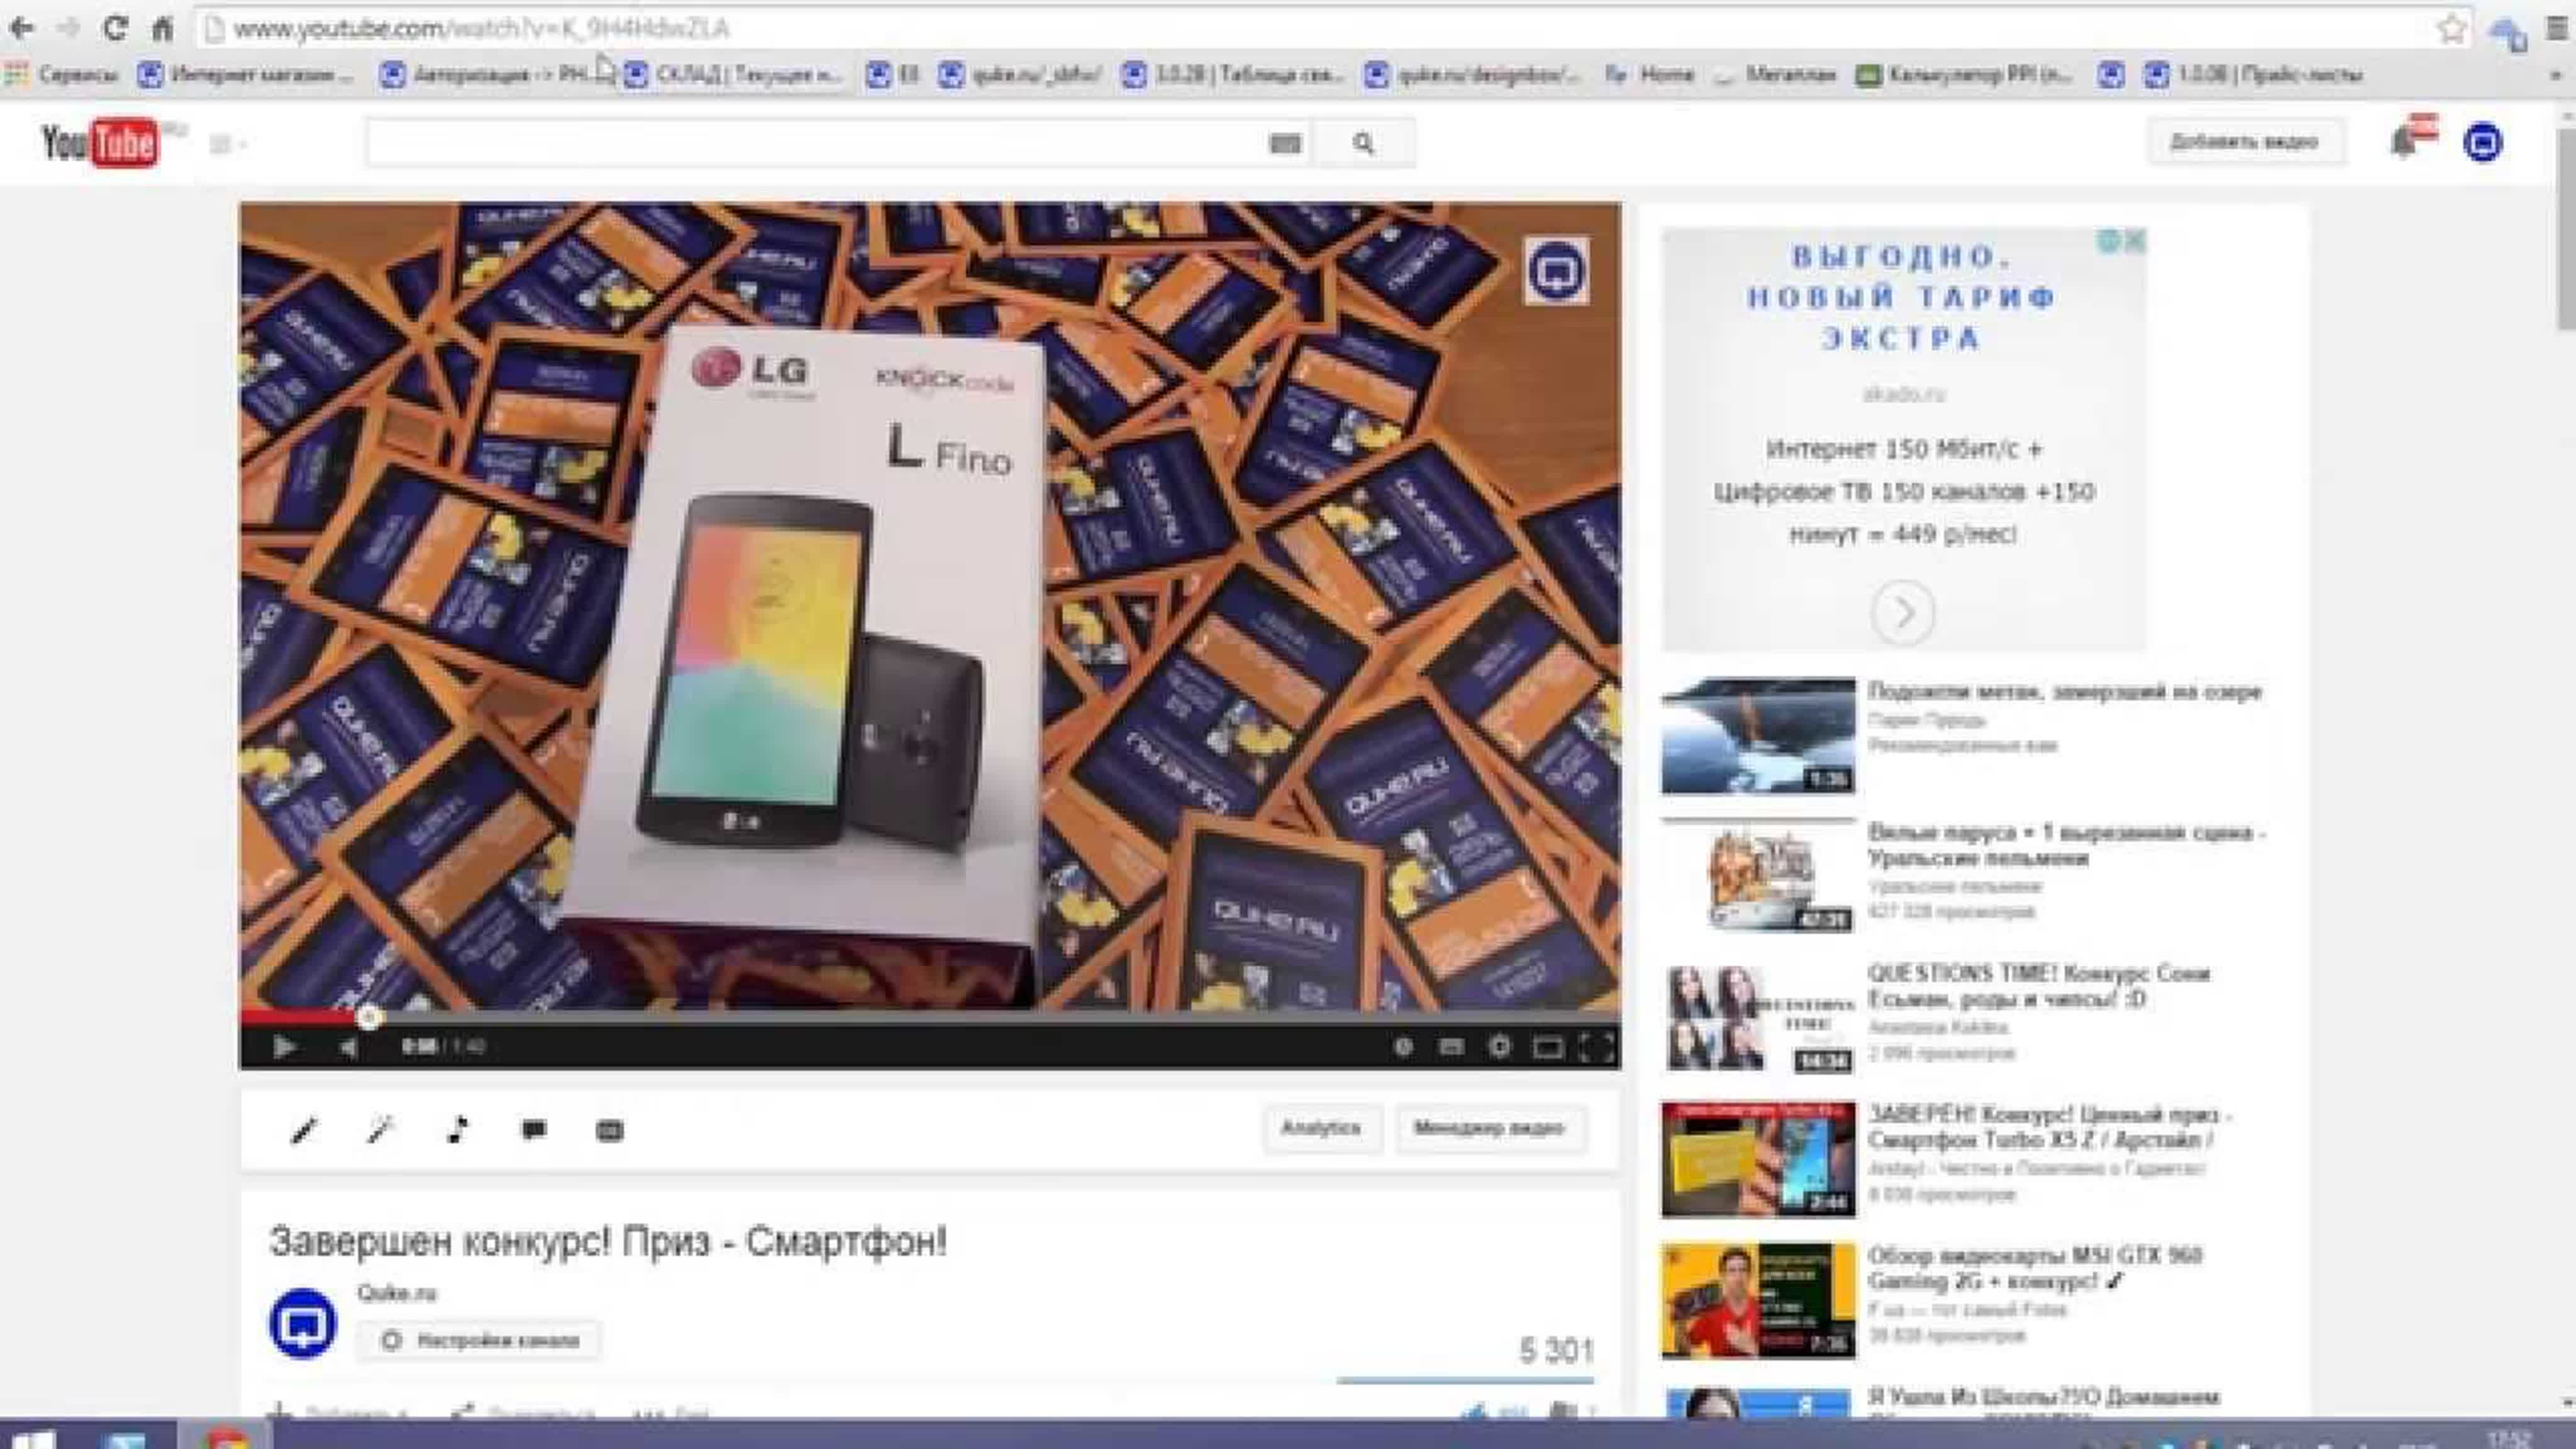Open the Сервисы apps bookmark
Image resolution: width=2576 pixels, height=1449 pixels.
[61, 74]
